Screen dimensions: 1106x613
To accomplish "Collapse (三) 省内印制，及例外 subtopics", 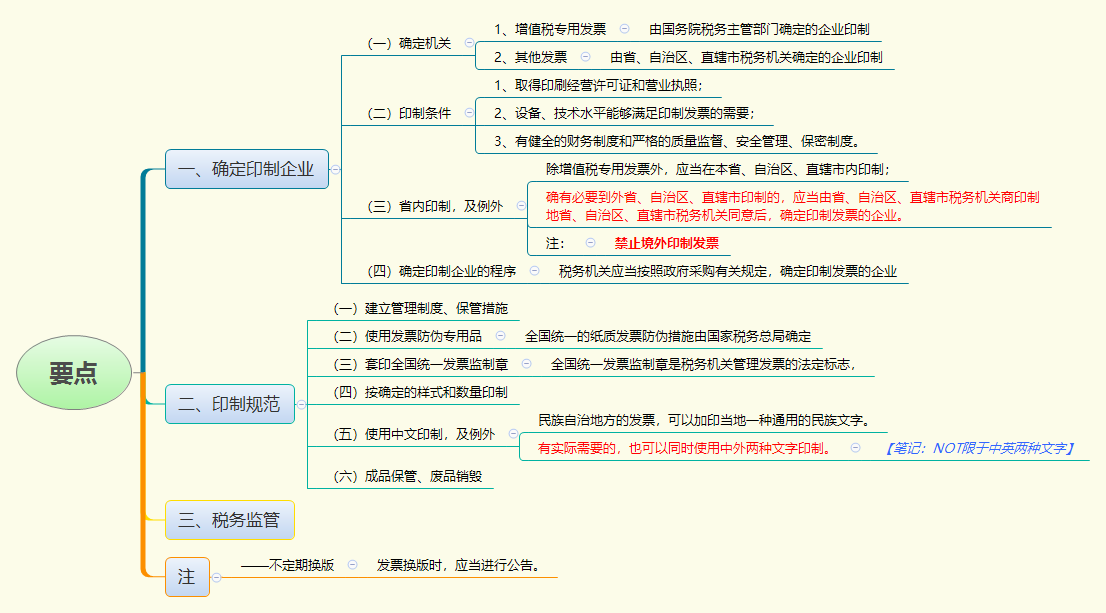I will (521, 206).
